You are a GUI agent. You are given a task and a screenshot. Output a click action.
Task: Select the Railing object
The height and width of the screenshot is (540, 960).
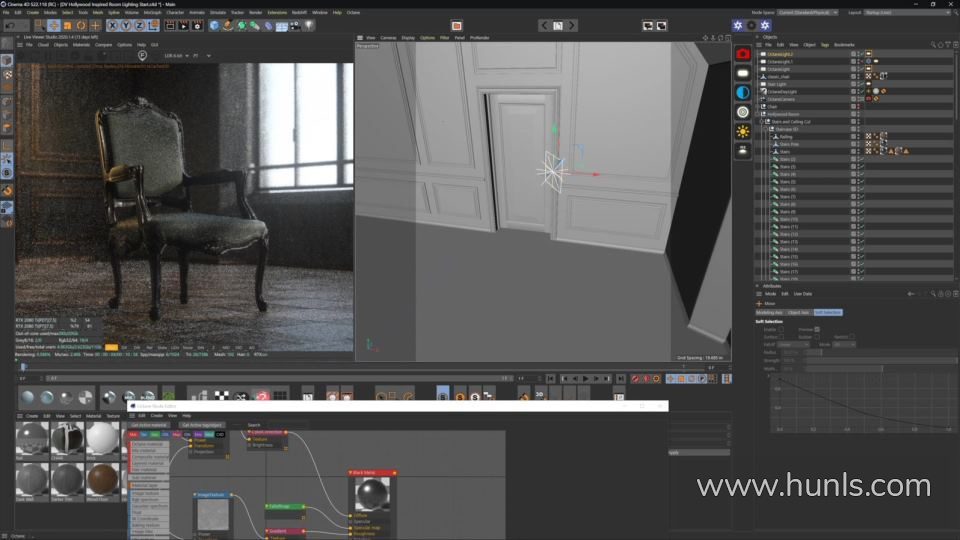point(786,137)
